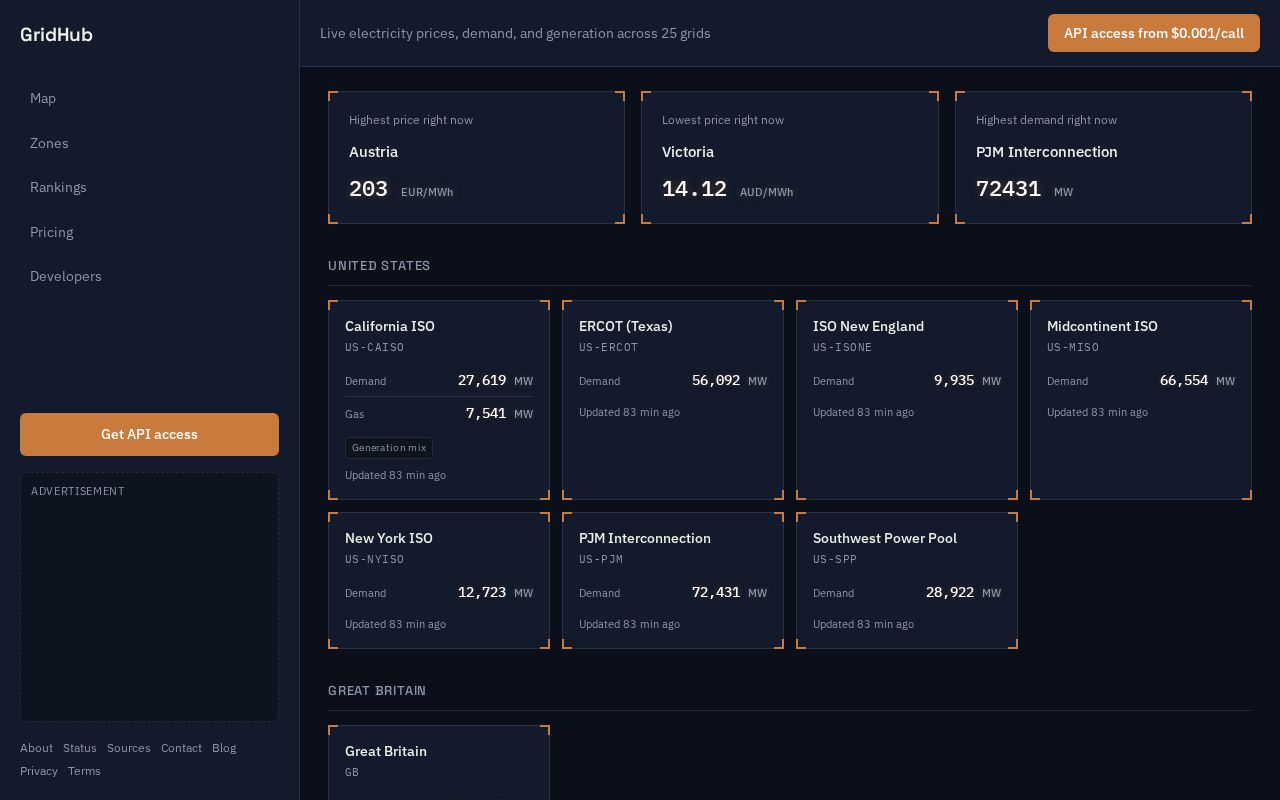Image resolution: width=1280 pixels, height=800 pixels.
Task: Open the Rankings page
Action: [58, 187]
